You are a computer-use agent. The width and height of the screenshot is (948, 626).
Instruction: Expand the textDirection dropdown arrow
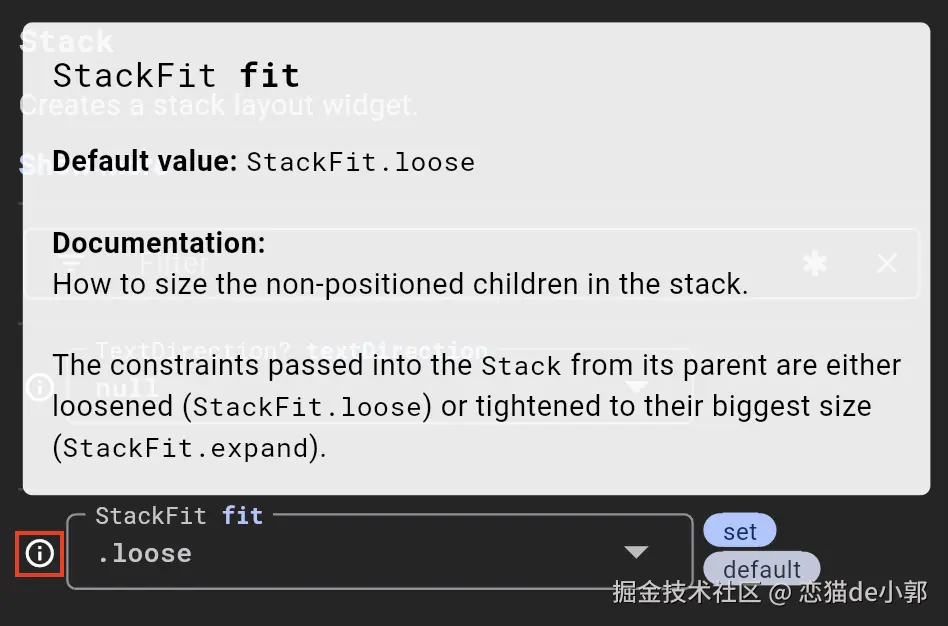[x=636, y=388]
